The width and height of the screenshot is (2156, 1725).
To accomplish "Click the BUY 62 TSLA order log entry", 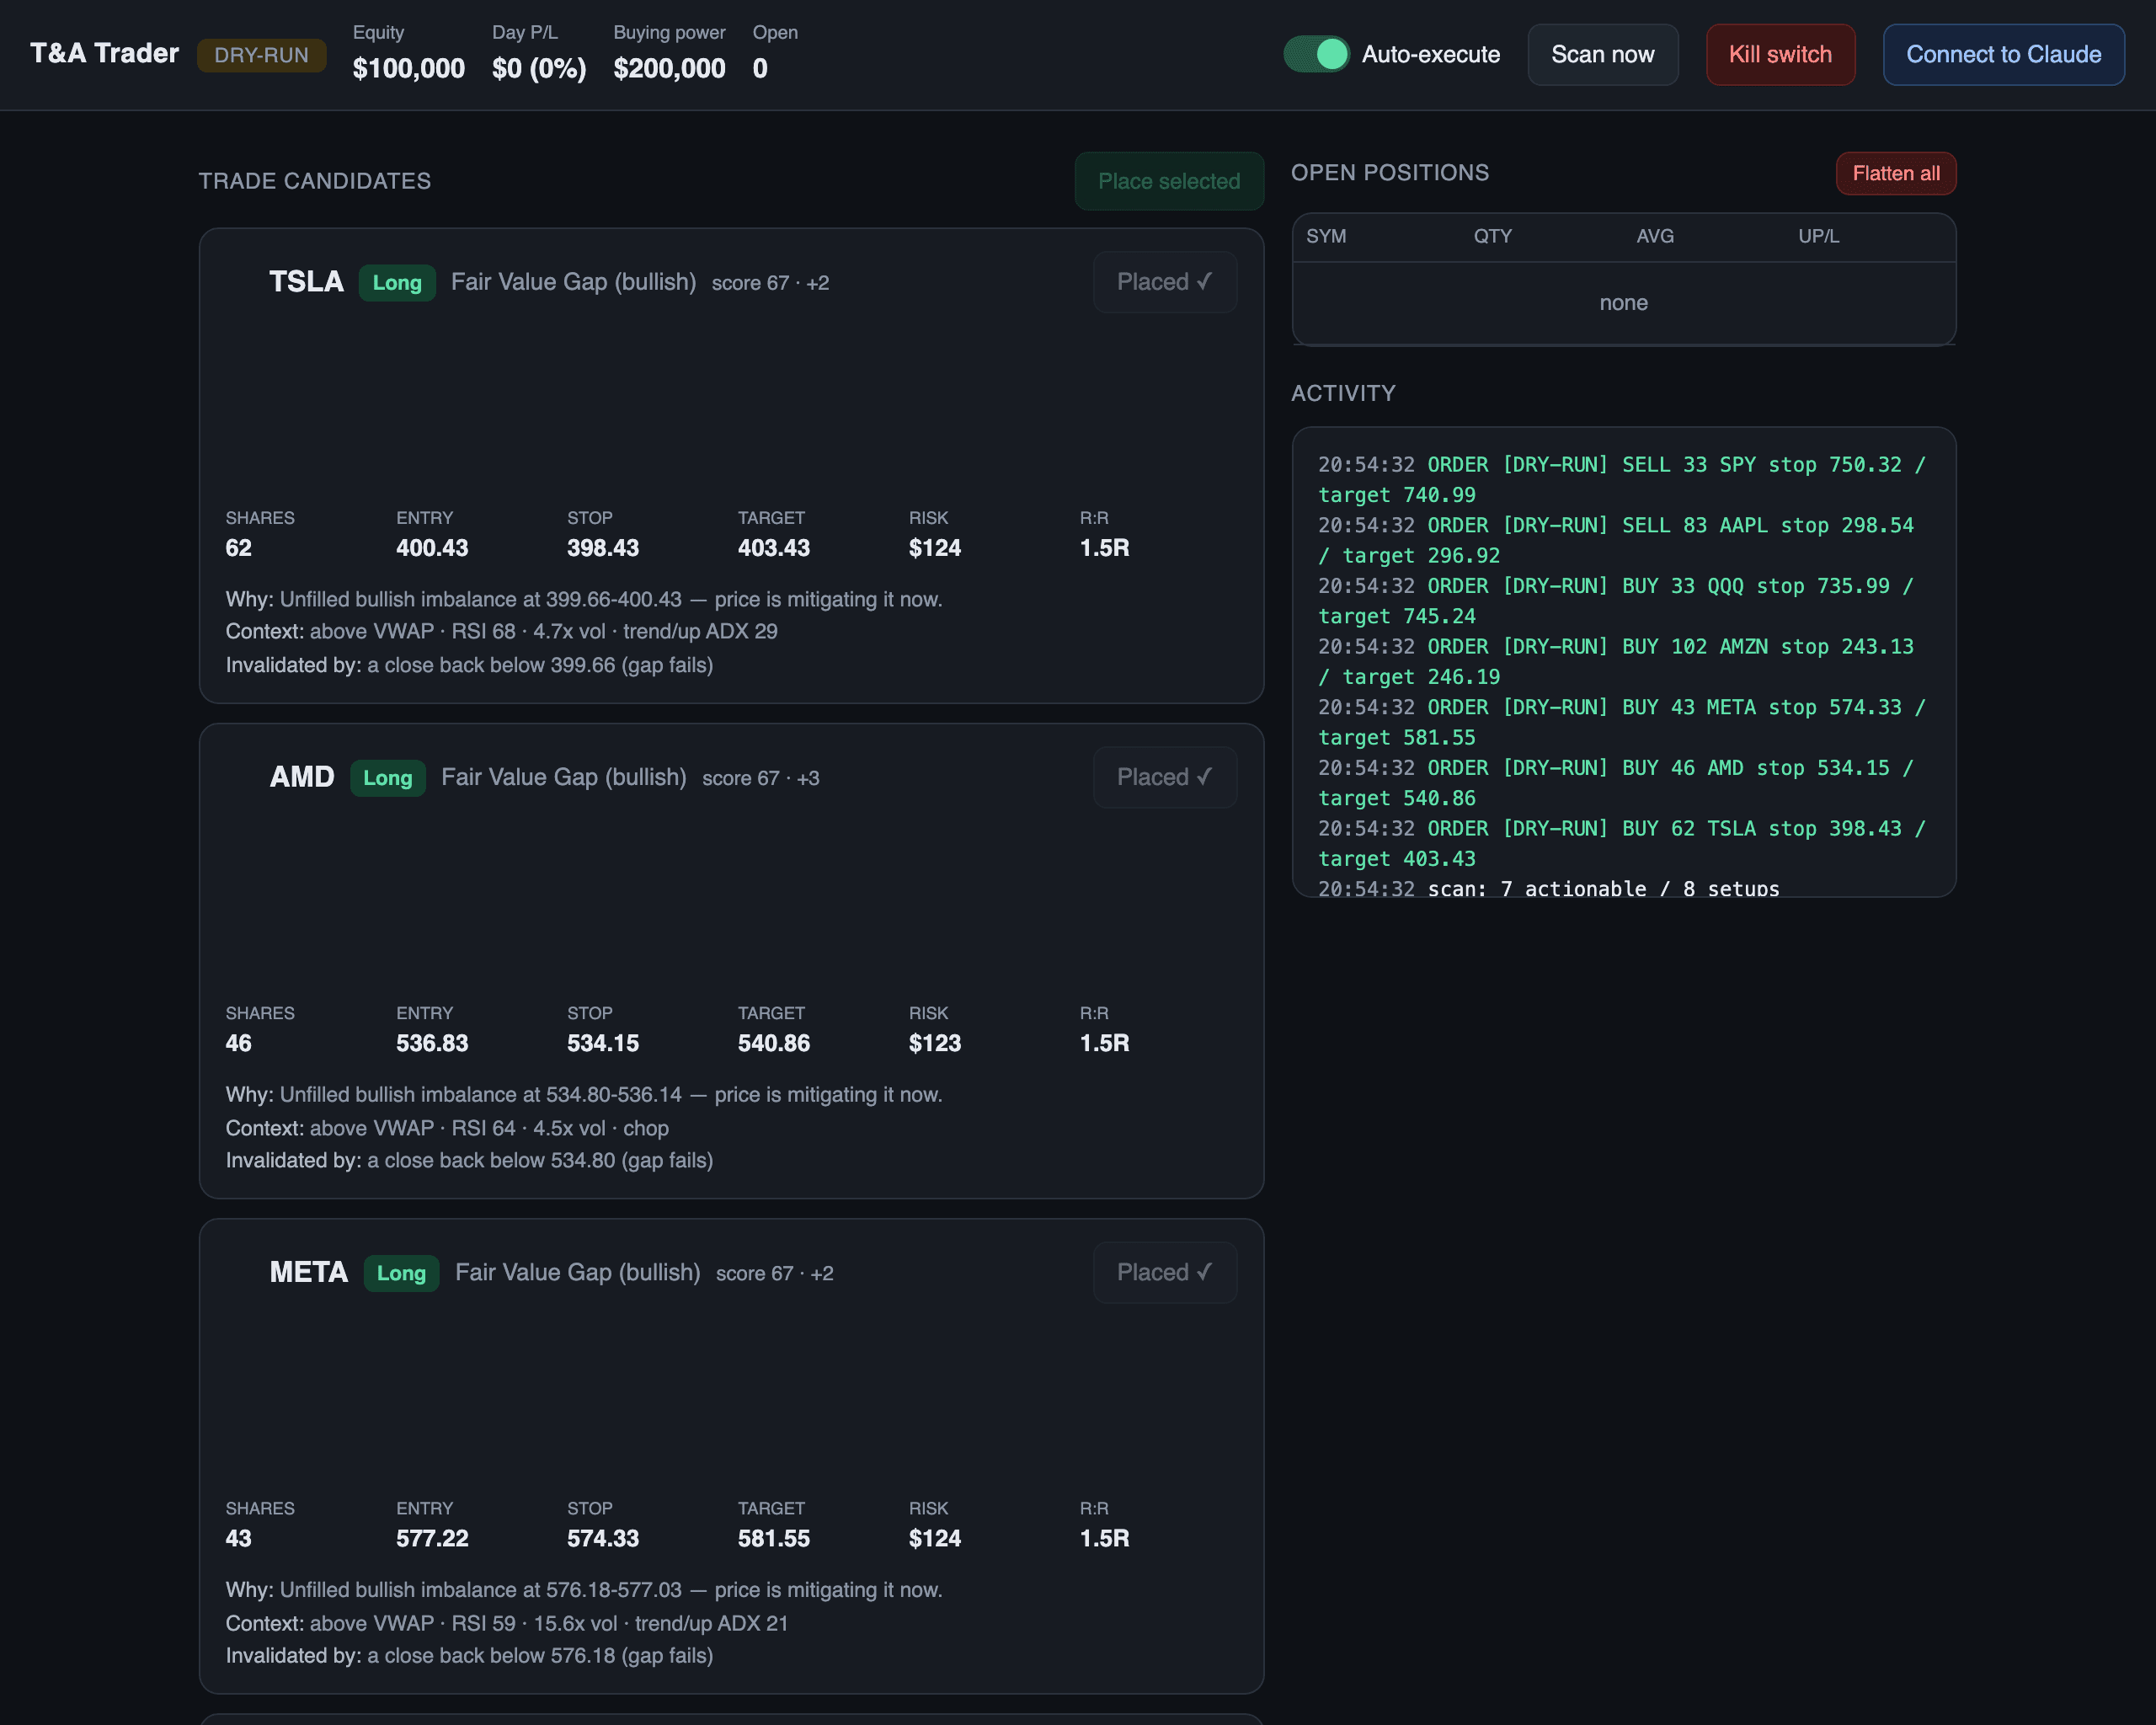I will [1621, 844].
